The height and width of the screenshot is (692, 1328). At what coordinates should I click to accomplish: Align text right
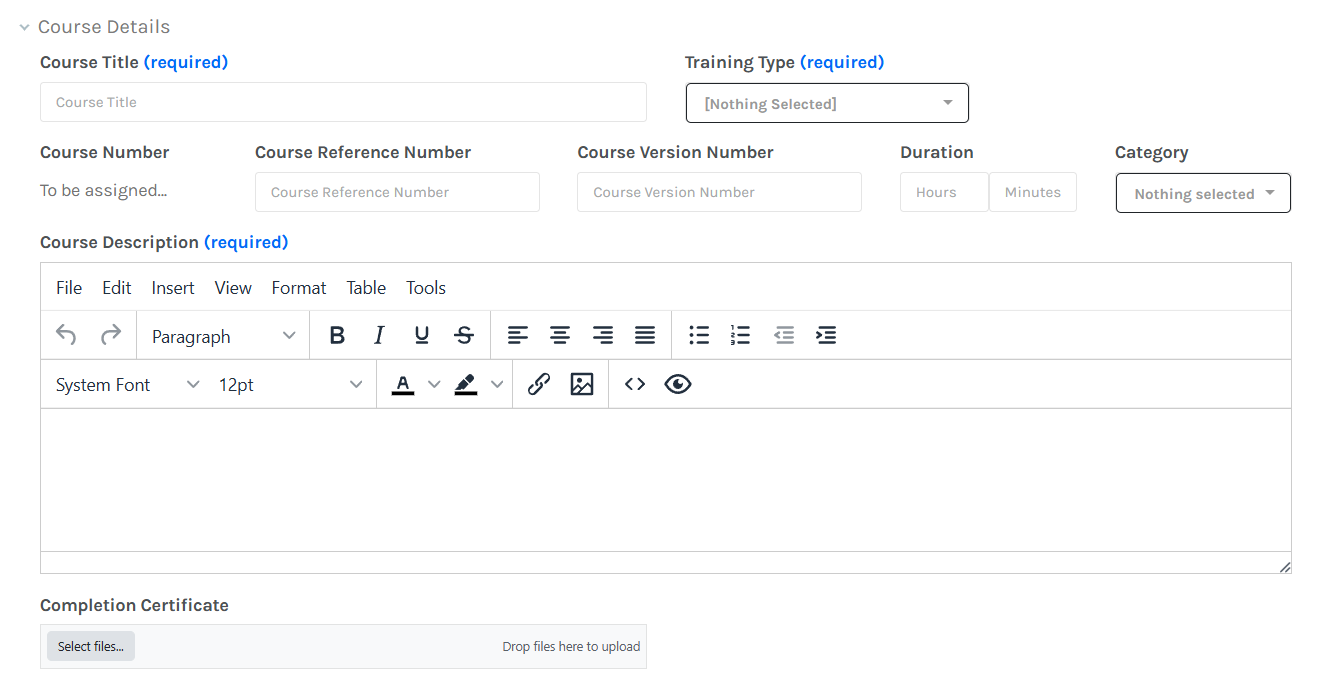coord(603,336)
